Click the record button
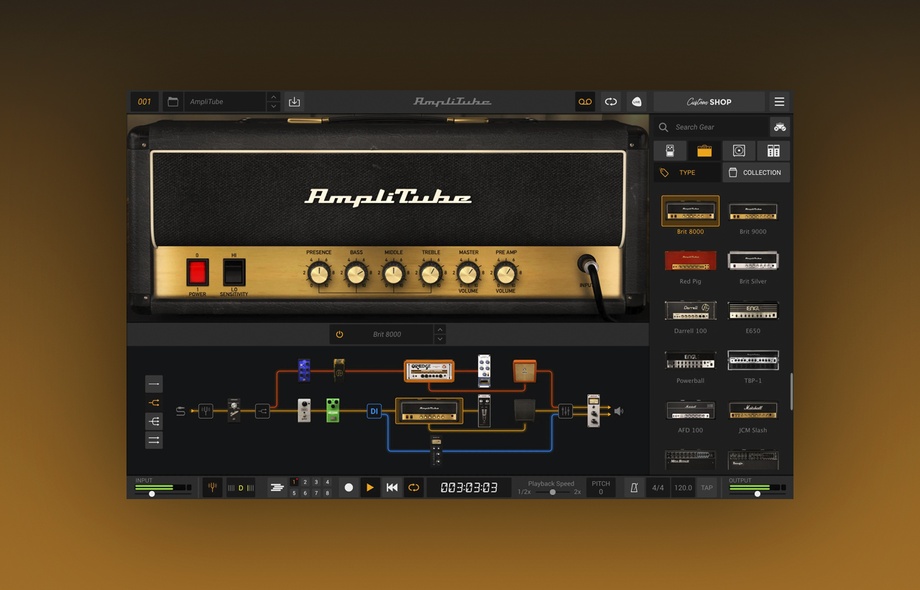This screenshot has width=920, height=590. 349,487
